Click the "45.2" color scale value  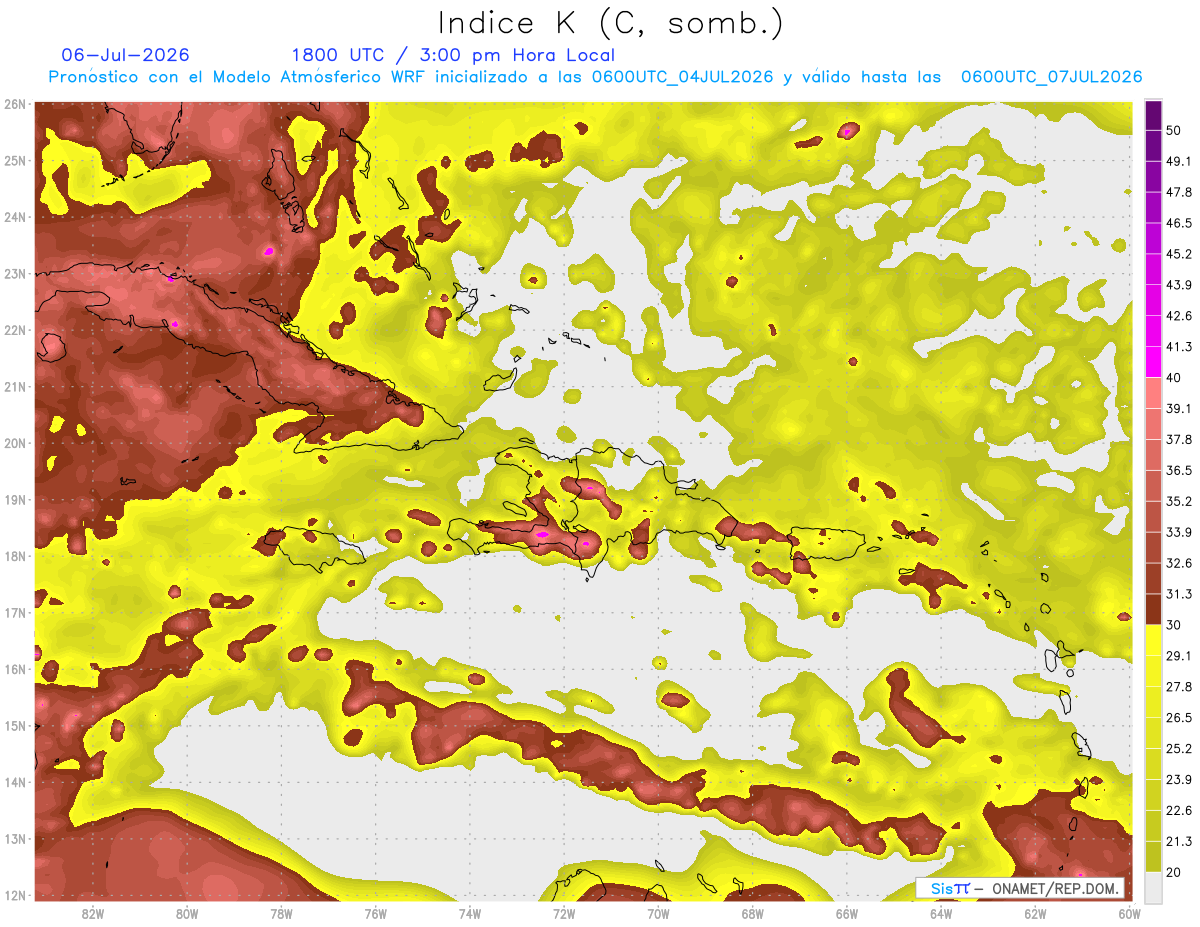point(1178,254)
